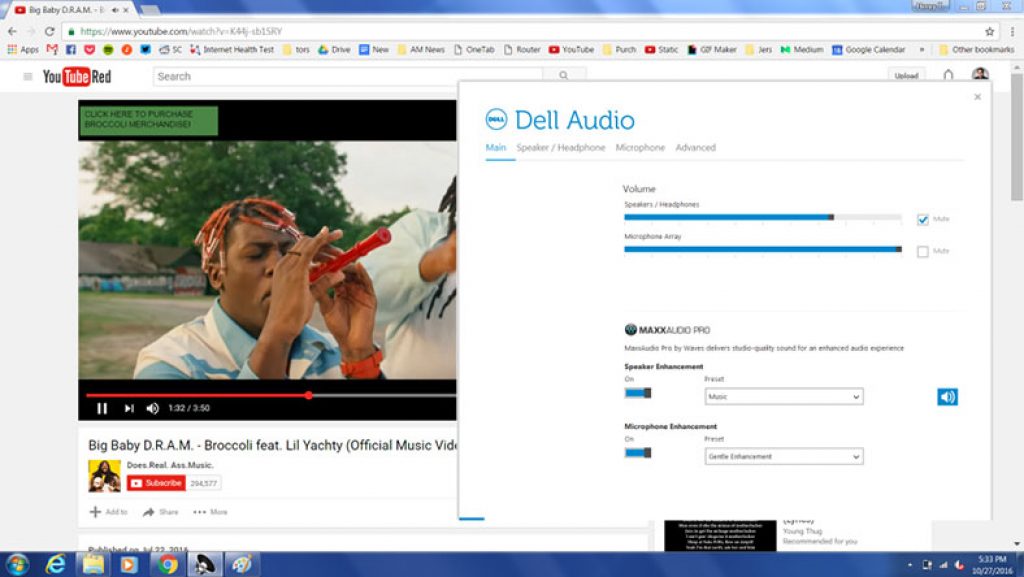Open YouTube notifications bell
The image size is (1024, 577).
948,75
